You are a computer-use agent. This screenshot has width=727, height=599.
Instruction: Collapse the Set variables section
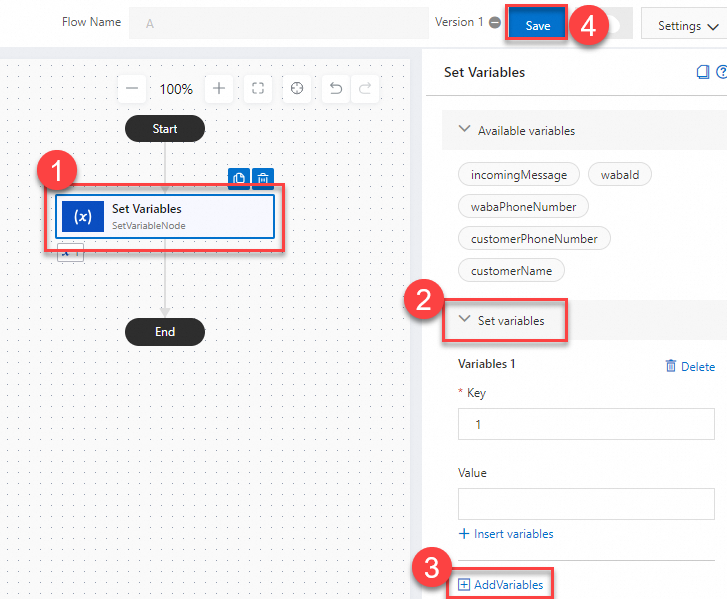click(x=464, y=319)
